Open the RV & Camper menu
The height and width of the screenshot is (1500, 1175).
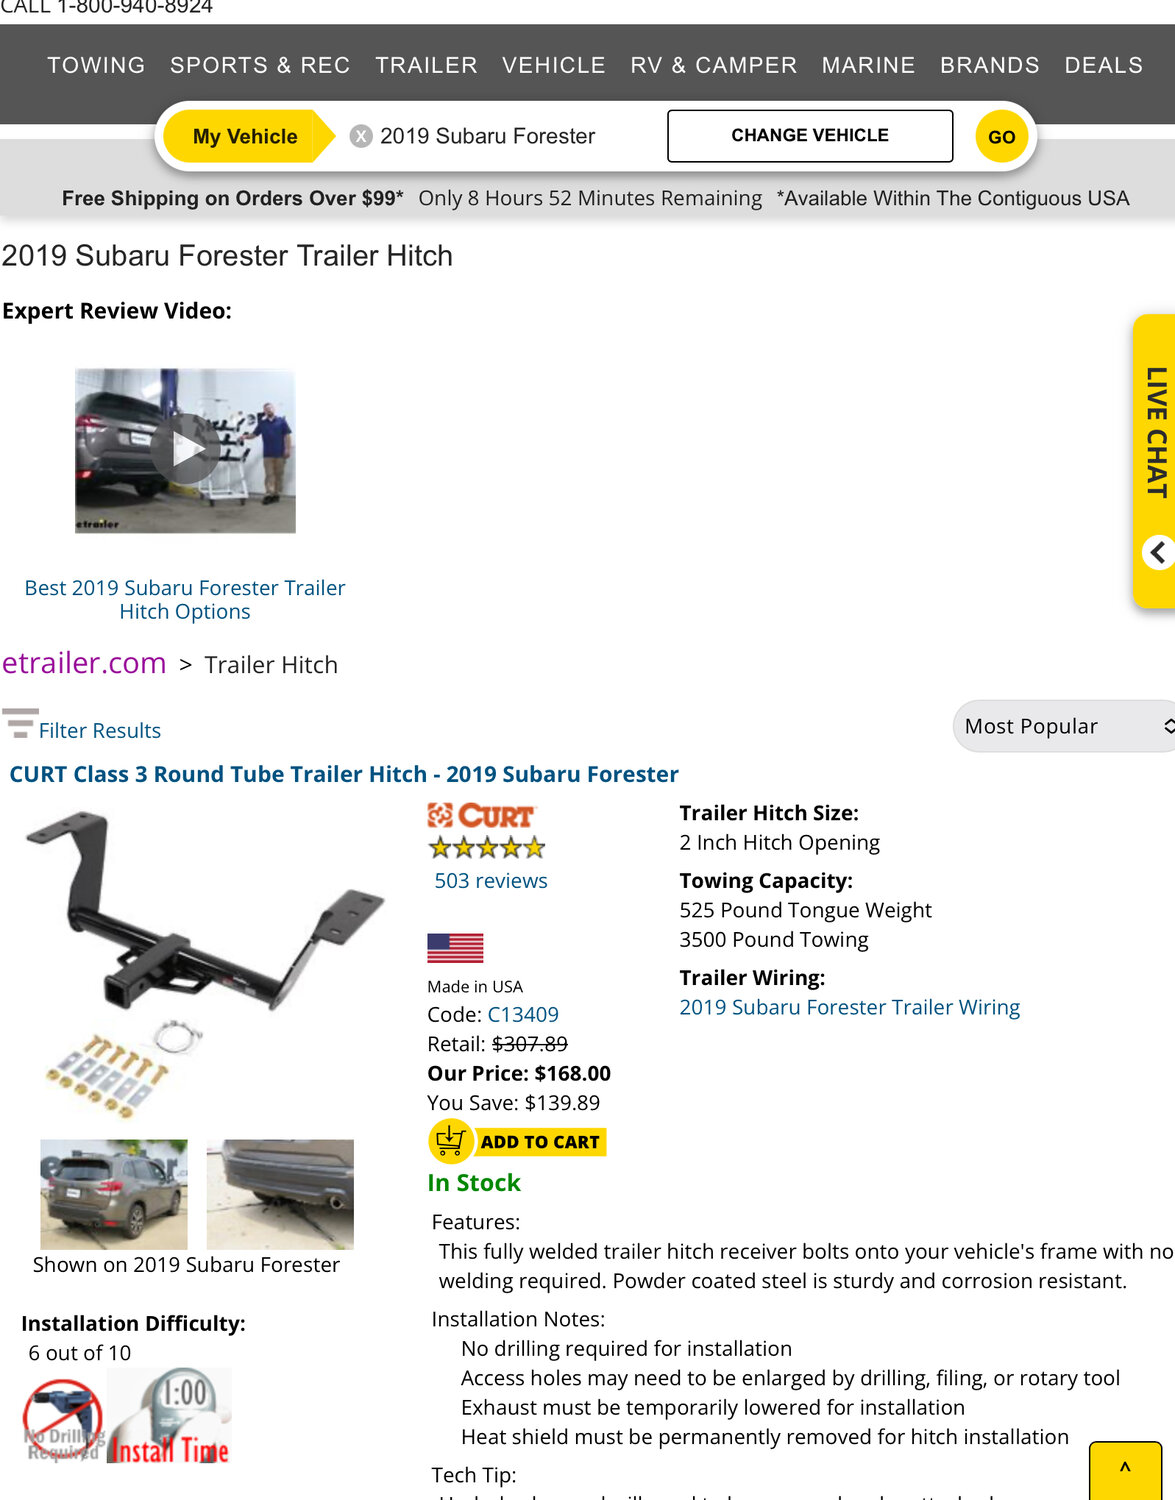click(713, 65)
